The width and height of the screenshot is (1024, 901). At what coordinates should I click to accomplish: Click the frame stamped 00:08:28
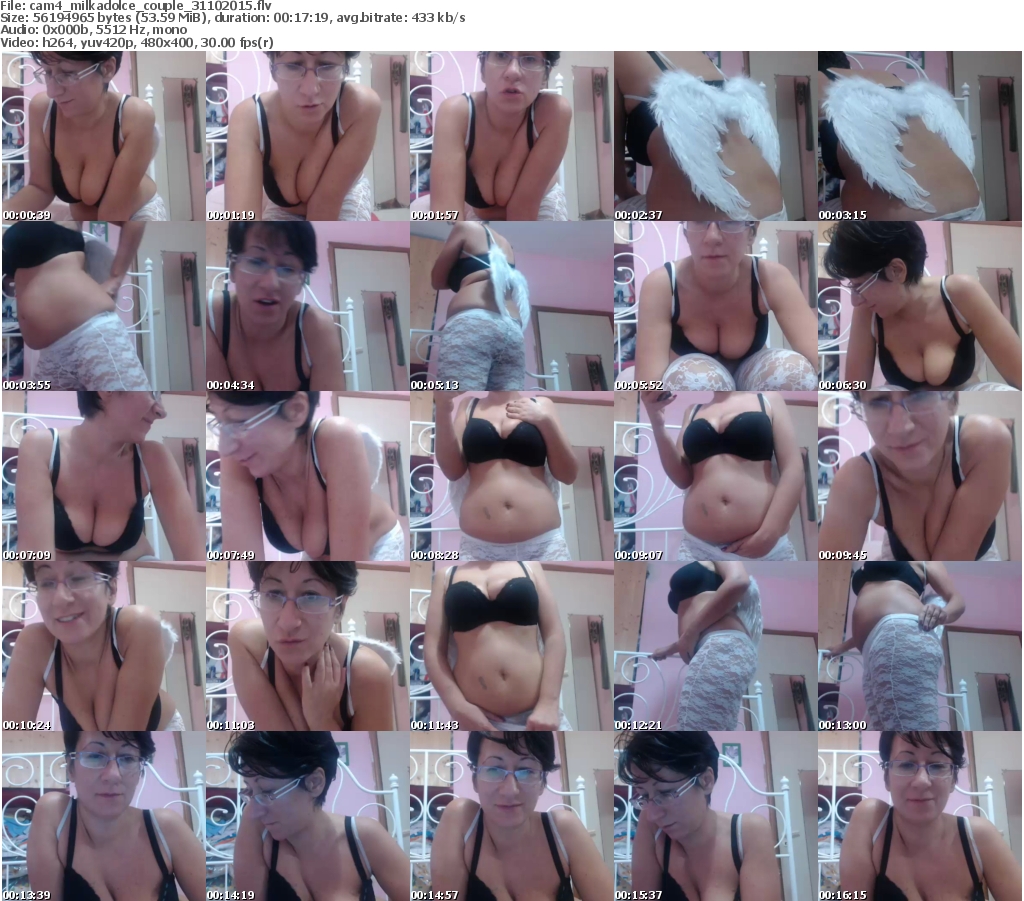[x=511, y=476]
